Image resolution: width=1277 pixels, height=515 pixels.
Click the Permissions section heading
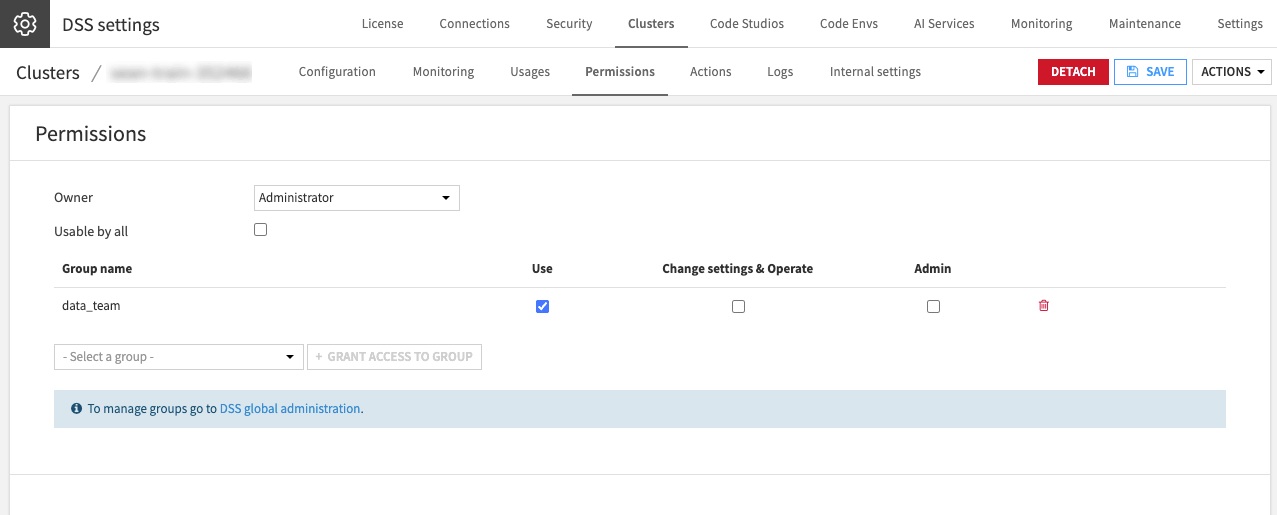coord(91,134)
